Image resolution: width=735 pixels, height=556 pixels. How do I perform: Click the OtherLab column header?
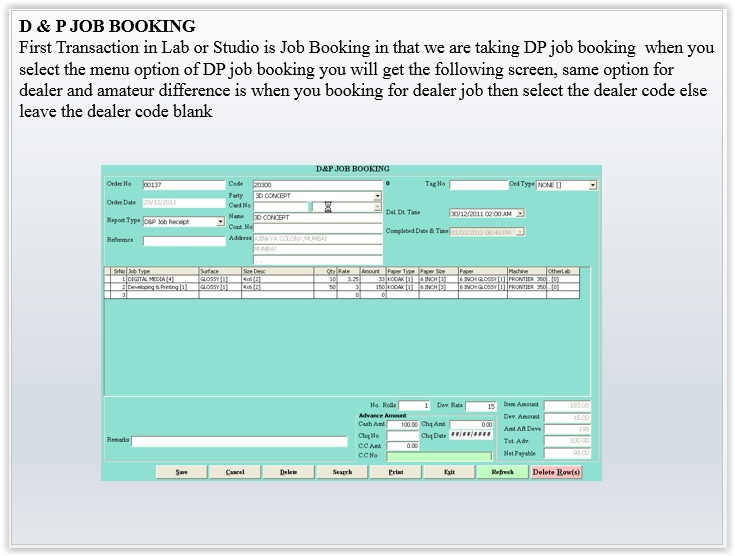pos(563,271)
